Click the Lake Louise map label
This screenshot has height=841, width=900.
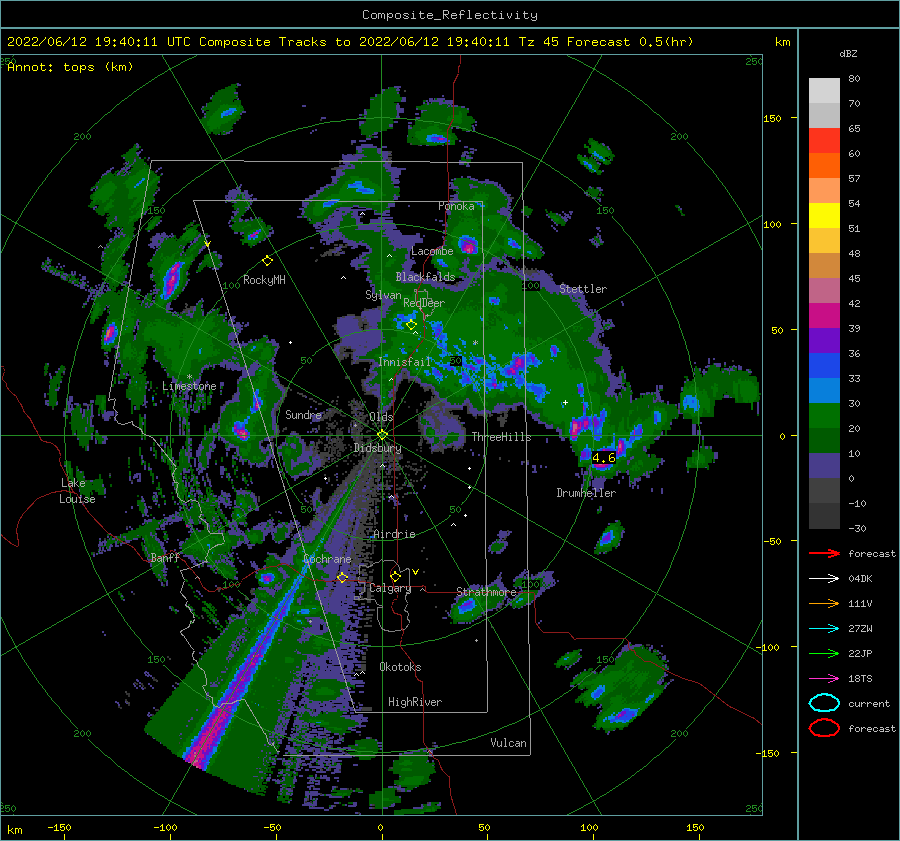[77, 491]
